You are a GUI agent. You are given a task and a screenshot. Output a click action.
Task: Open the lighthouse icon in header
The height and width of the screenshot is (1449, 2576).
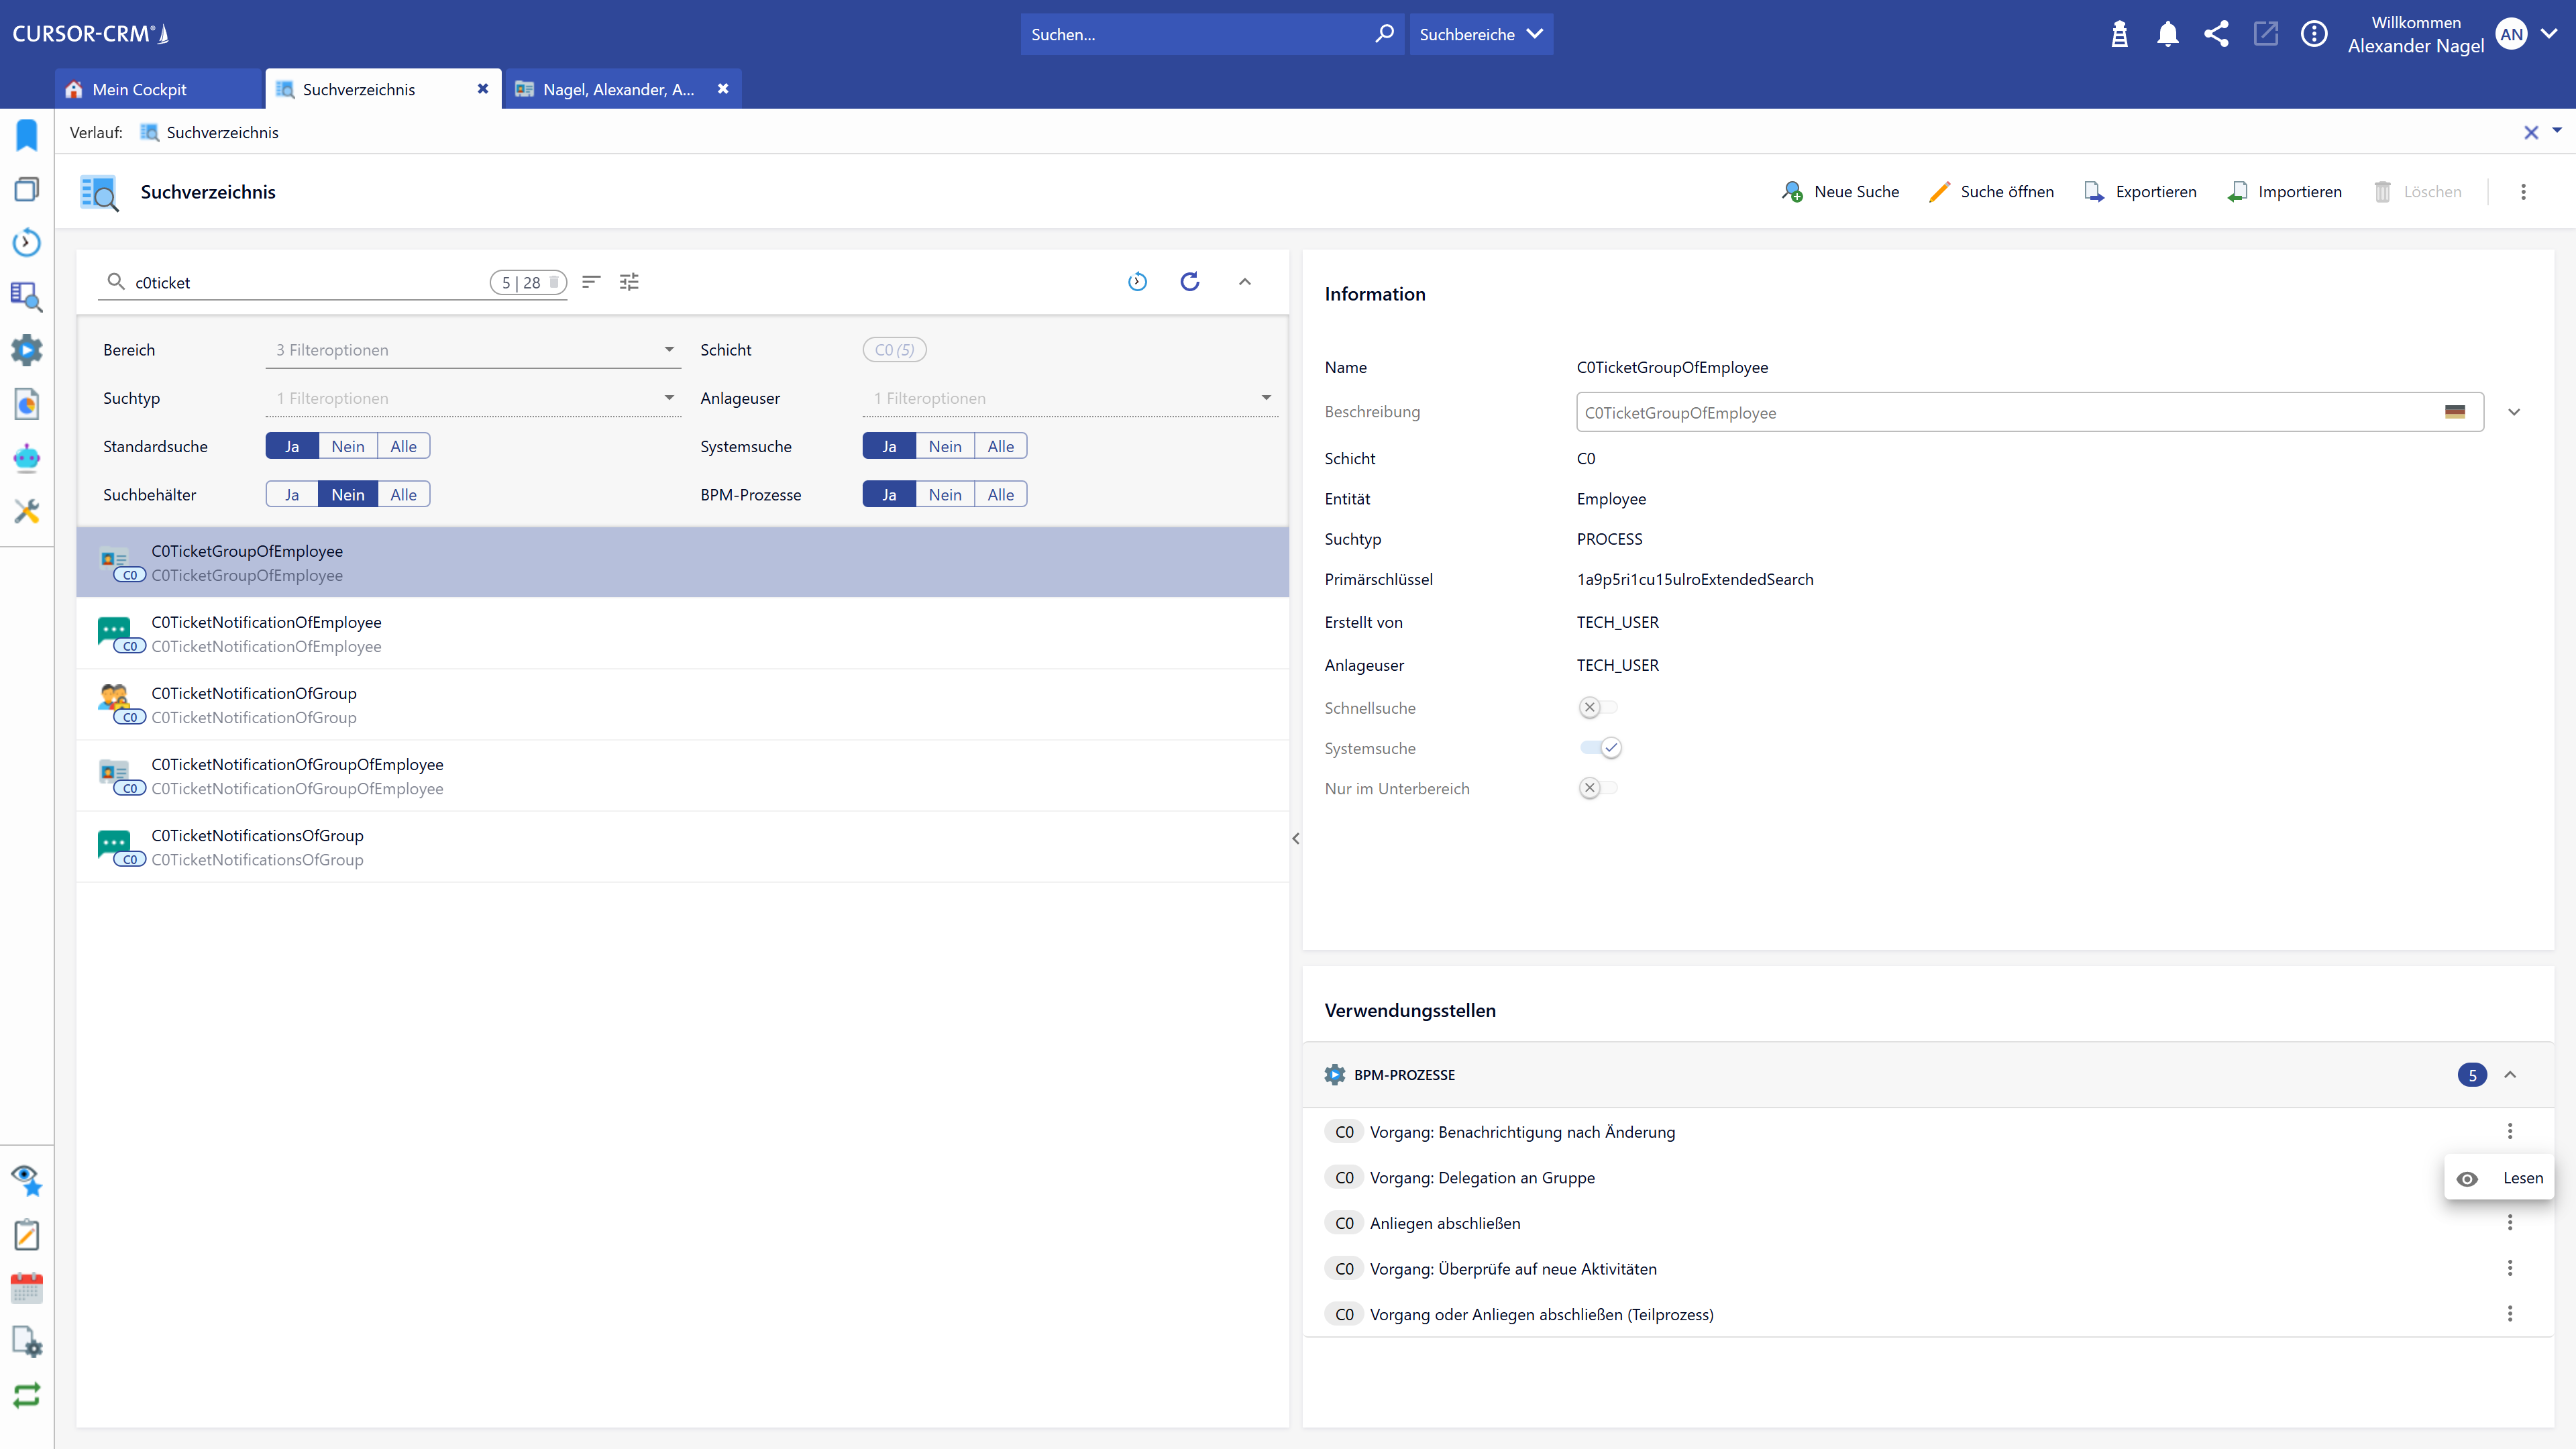point(2119,34)
